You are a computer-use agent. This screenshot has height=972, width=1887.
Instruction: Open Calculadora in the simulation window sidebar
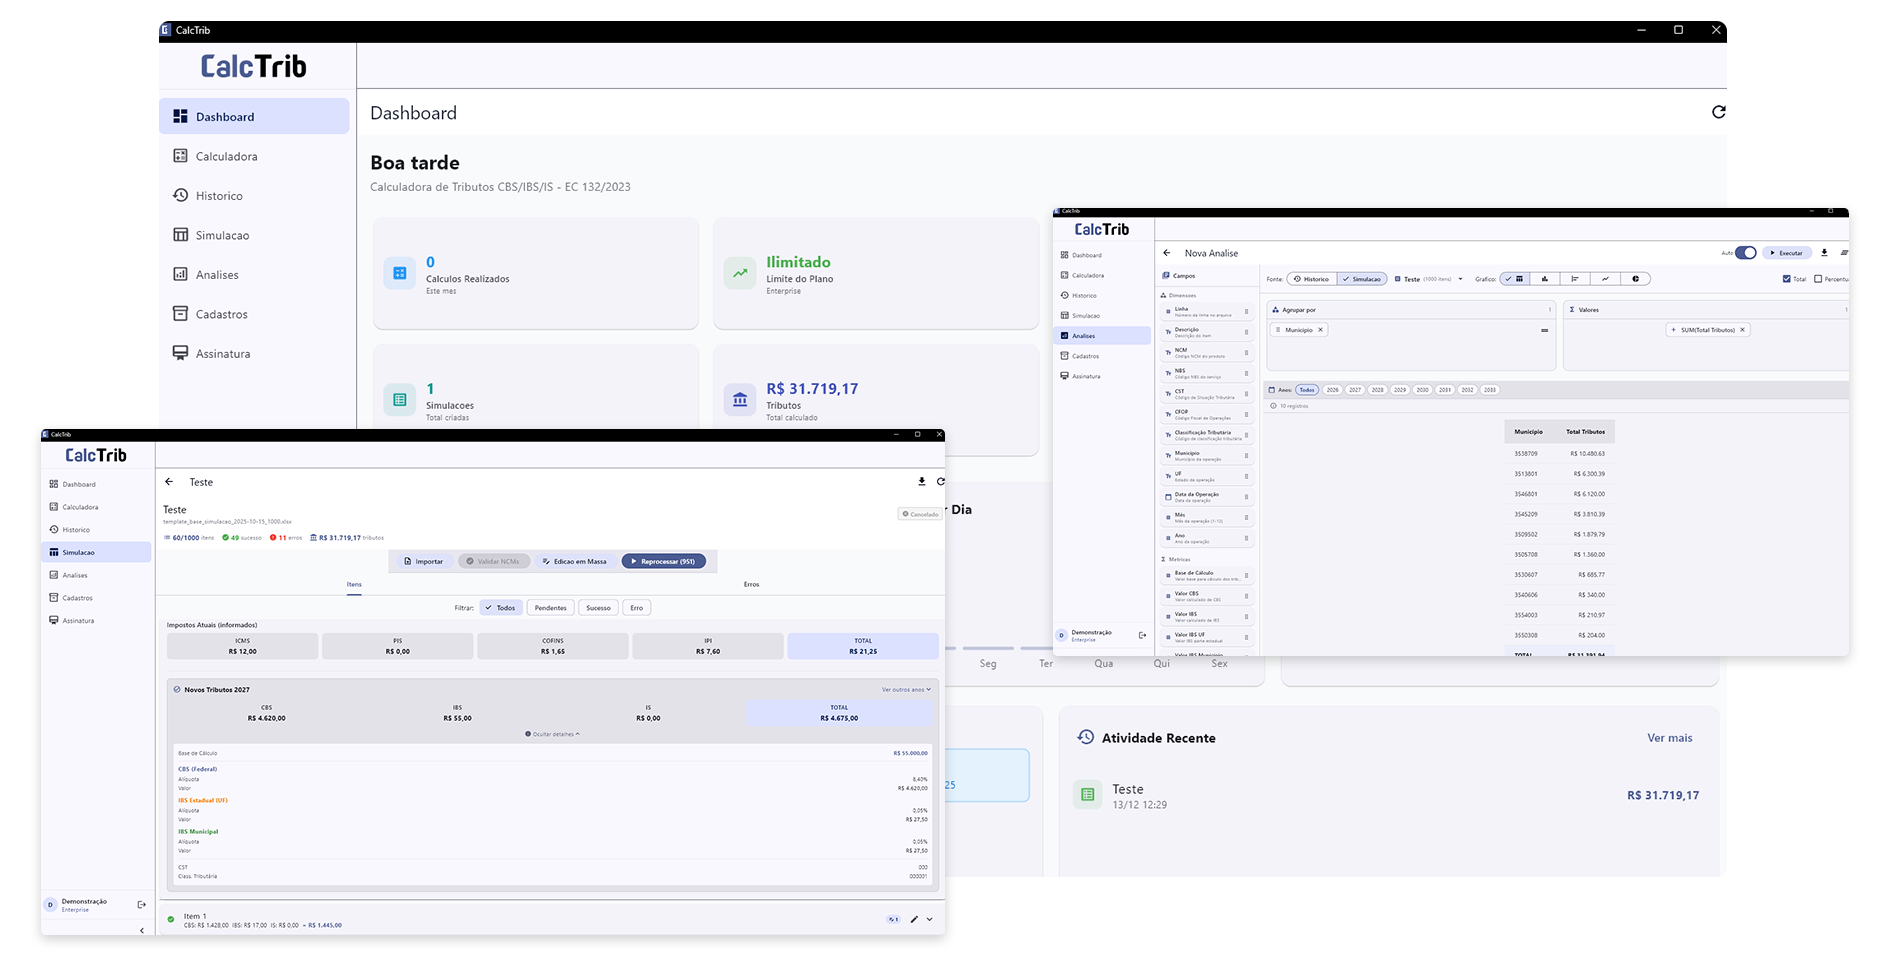96,507
